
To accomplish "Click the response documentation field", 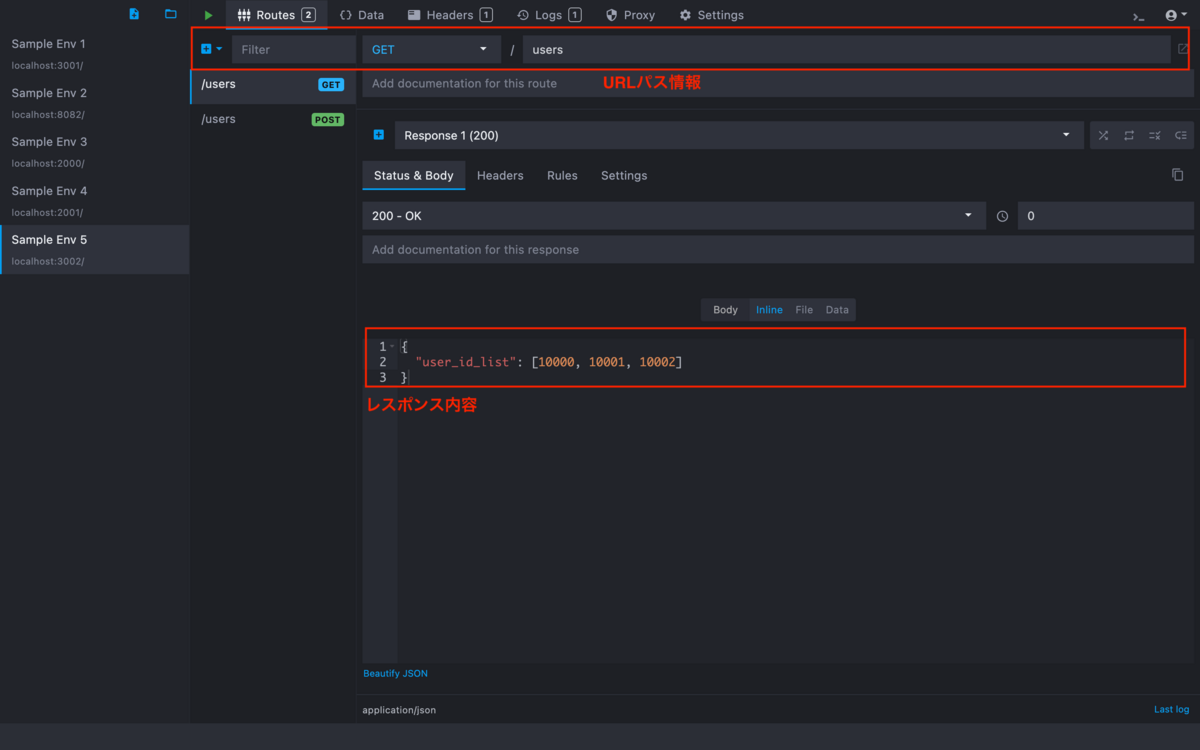I will click(x=778, y=249).
